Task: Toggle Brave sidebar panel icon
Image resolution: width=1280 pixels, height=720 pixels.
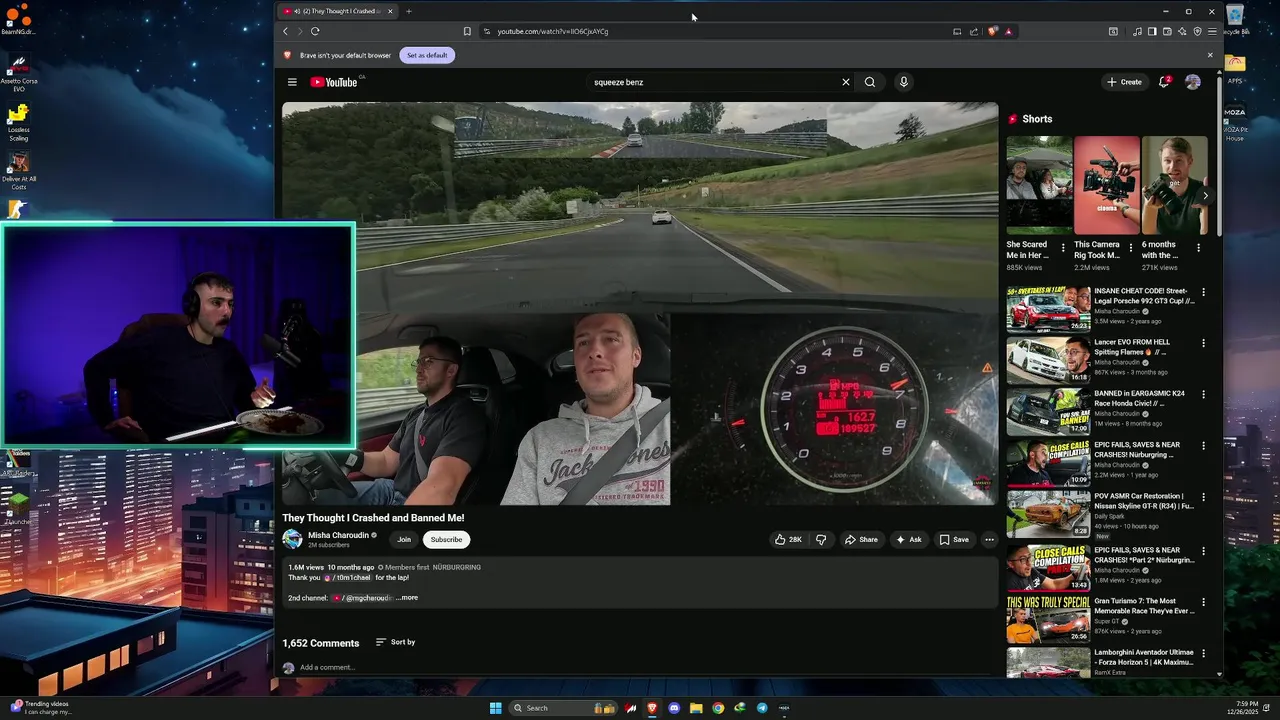Action: [1152, 31]
